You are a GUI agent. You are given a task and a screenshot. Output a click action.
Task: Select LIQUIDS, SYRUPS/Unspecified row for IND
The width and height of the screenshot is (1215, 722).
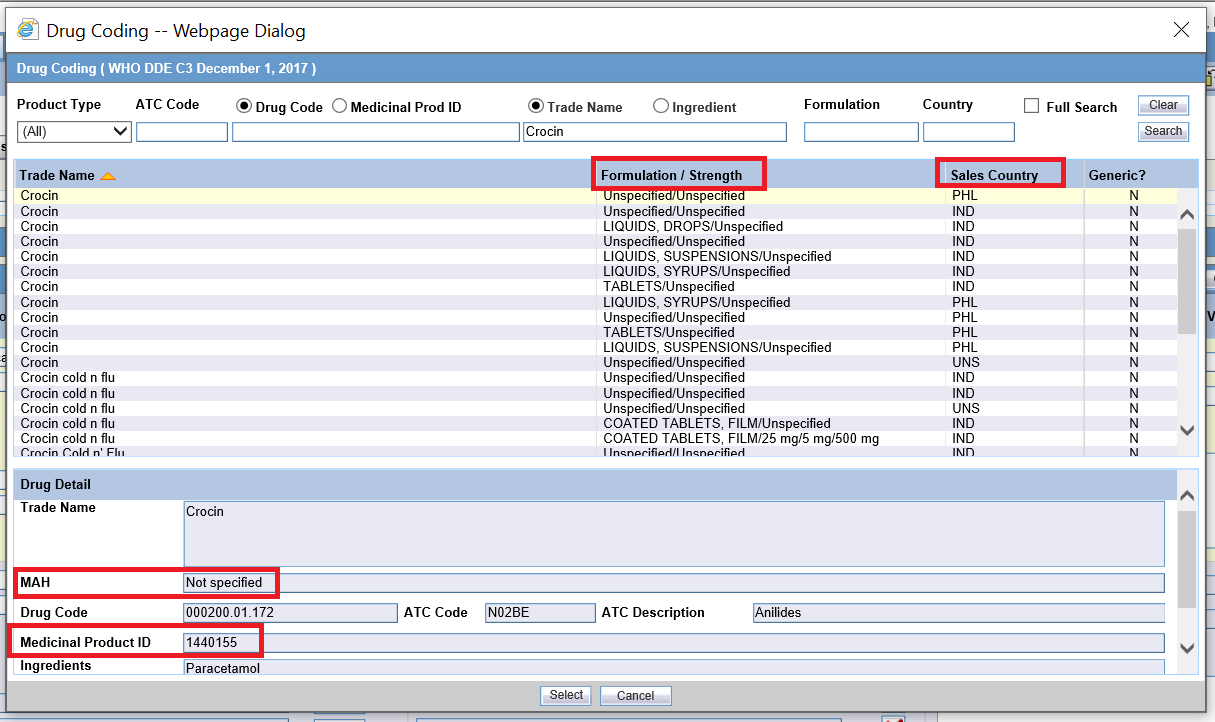pyautogui.click(x=596, y=272)
